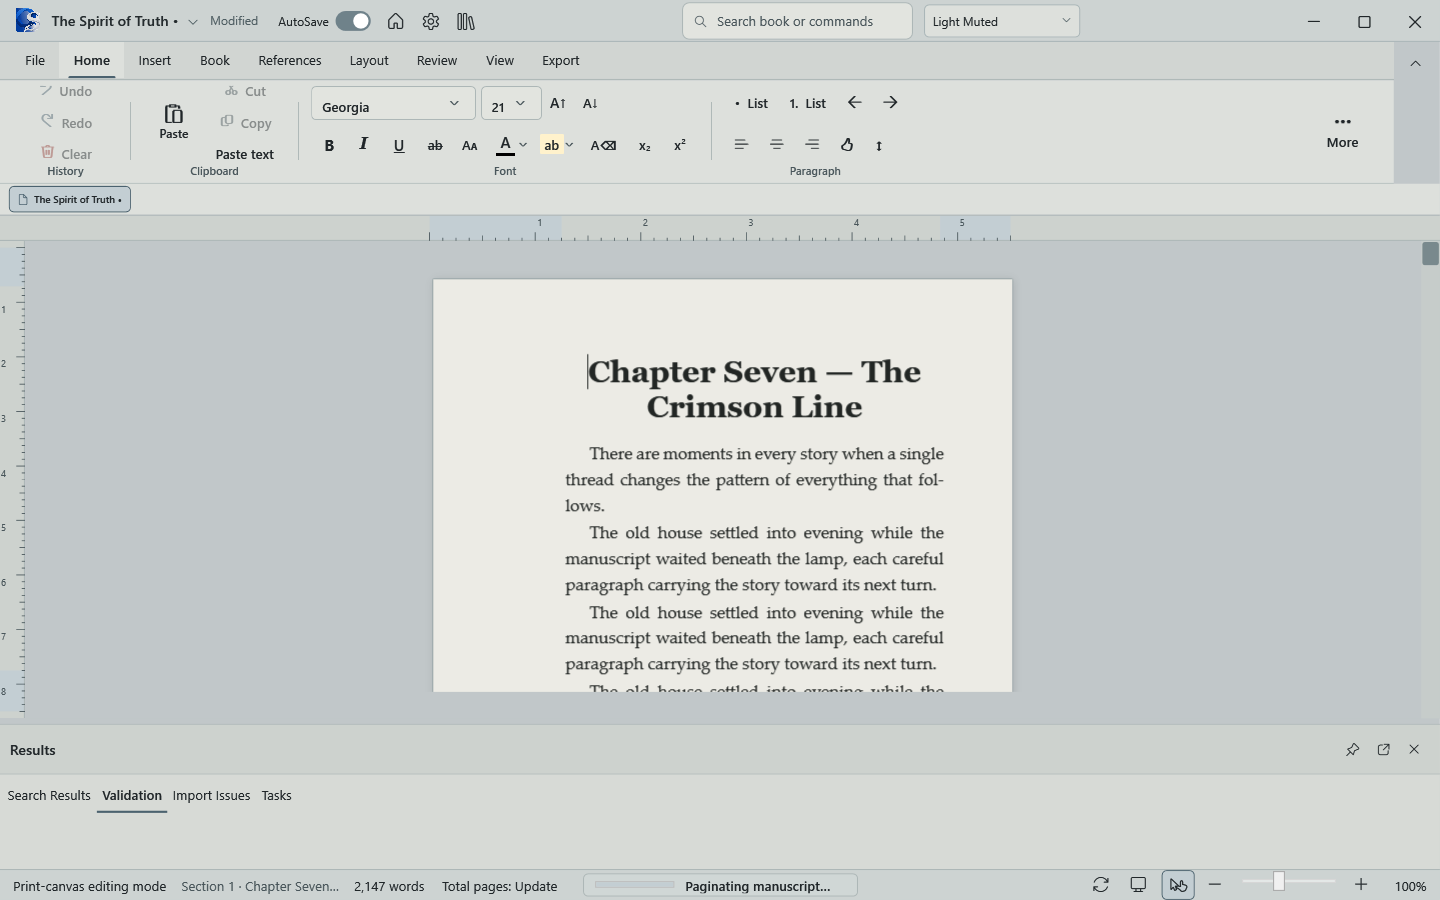Switch to the Import Issues tab
Viewport: 1440px width, 900px height.
(x=211, y=795)
